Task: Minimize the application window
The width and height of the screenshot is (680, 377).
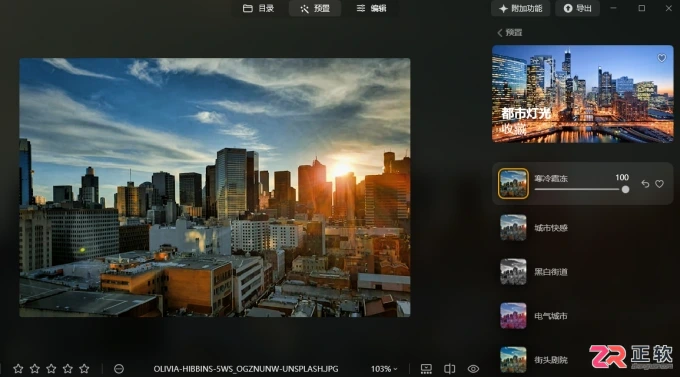Action: (613, 8)
